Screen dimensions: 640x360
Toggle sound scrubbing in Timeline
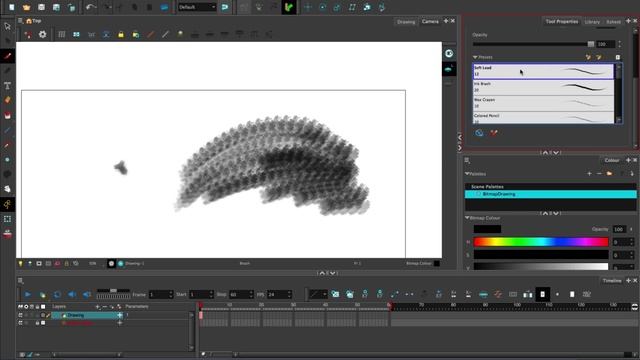87,294
